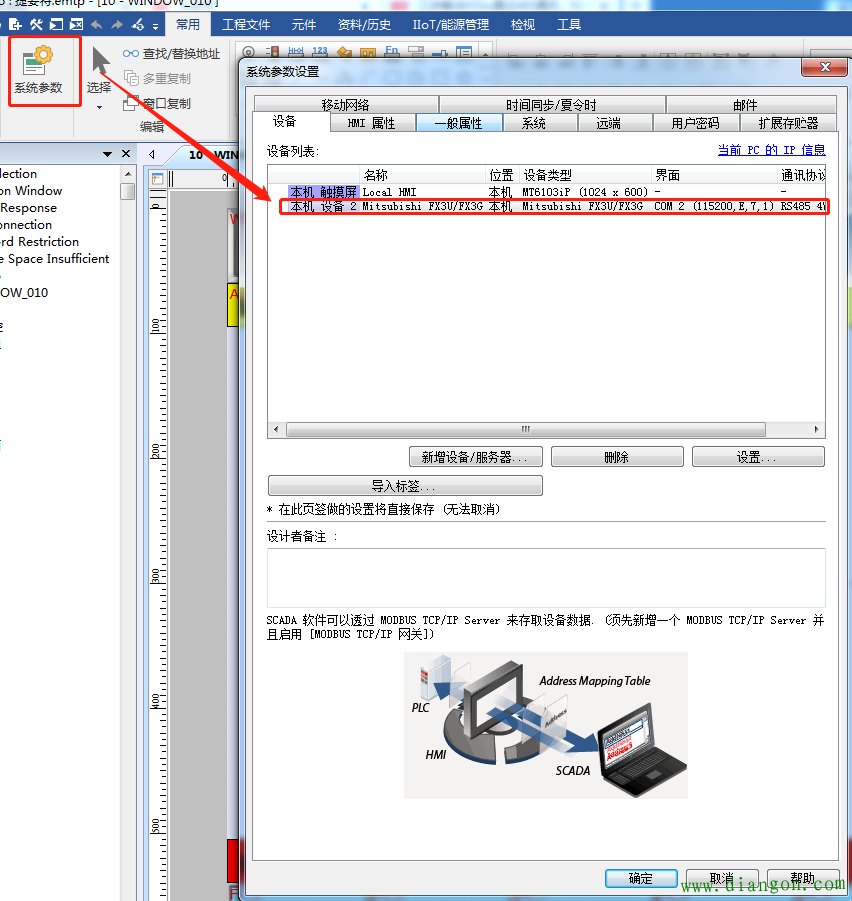Switch to the 用户密码 tab
The image size is (852, 901).
click(695, 123)
